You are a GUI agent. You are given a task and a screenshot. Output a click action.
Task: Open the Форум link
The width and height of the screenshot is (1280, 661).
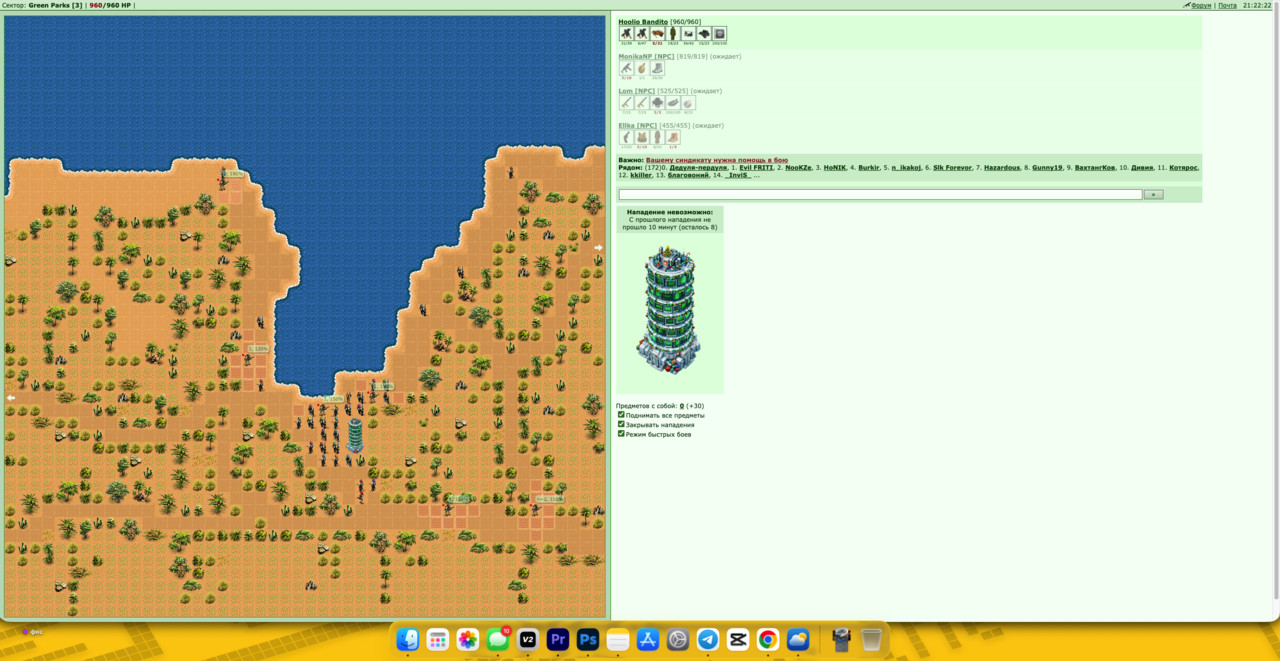pos(1201,5)
